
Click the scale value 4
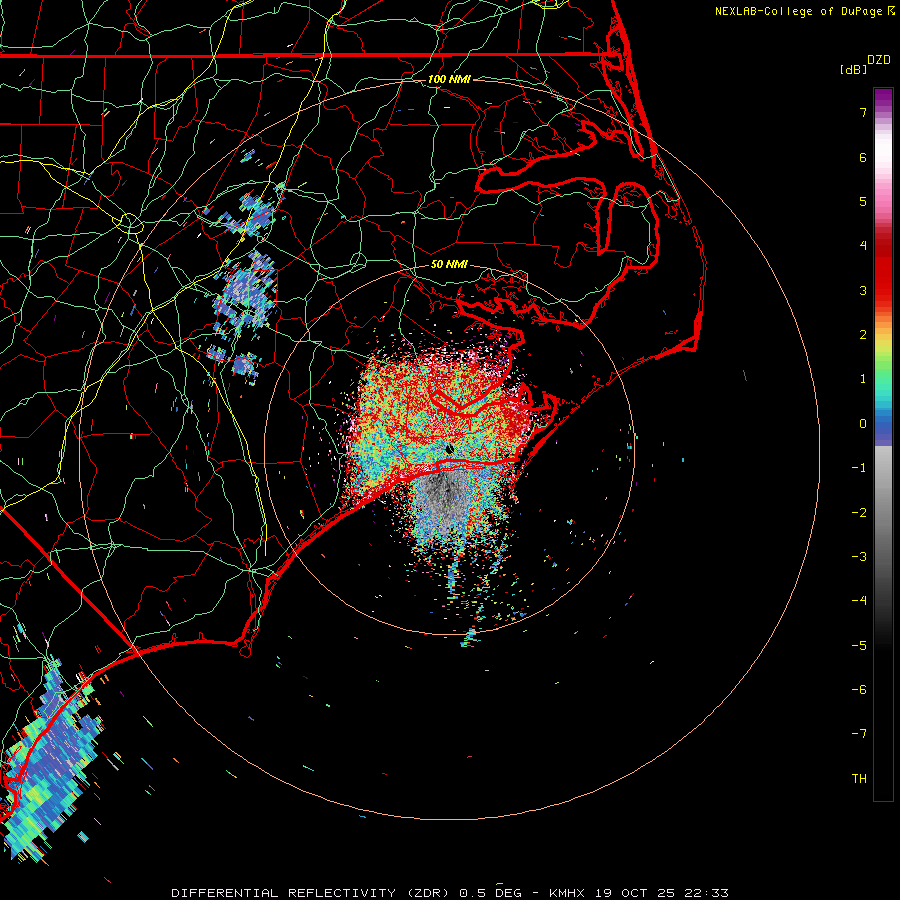pyautogui.click(x=863, y=246)
